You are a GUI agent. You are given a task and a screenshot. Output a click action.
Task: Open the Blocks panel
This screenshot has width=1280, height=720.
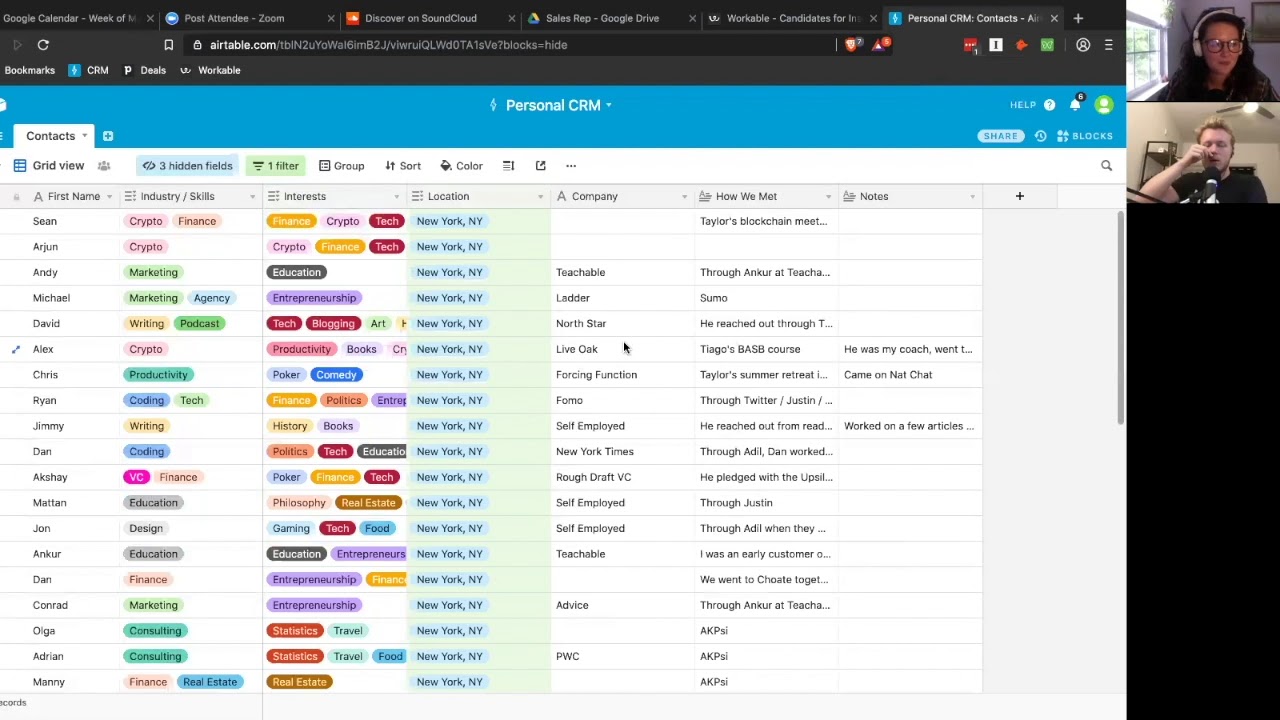1085,136
